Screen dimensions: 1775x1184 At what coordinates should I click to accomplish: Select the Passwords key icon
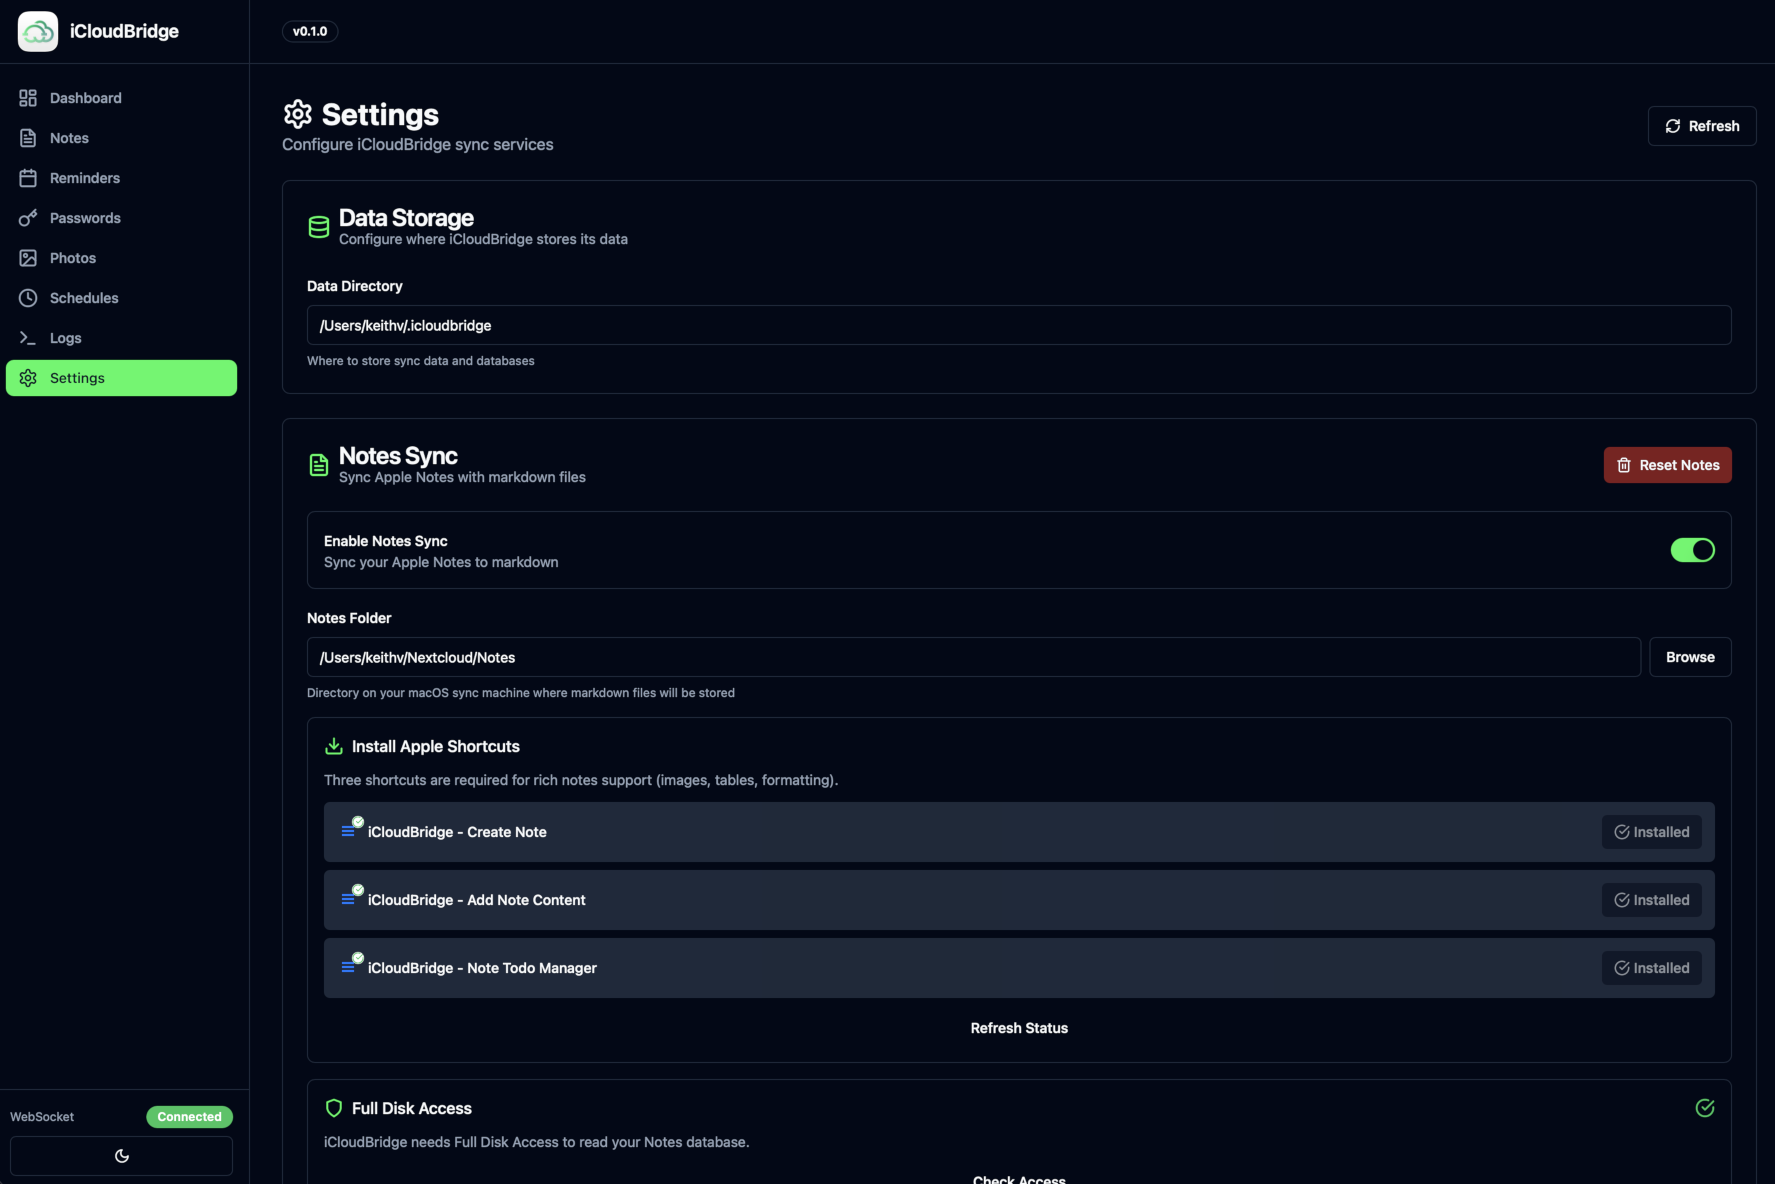(27, 217)
